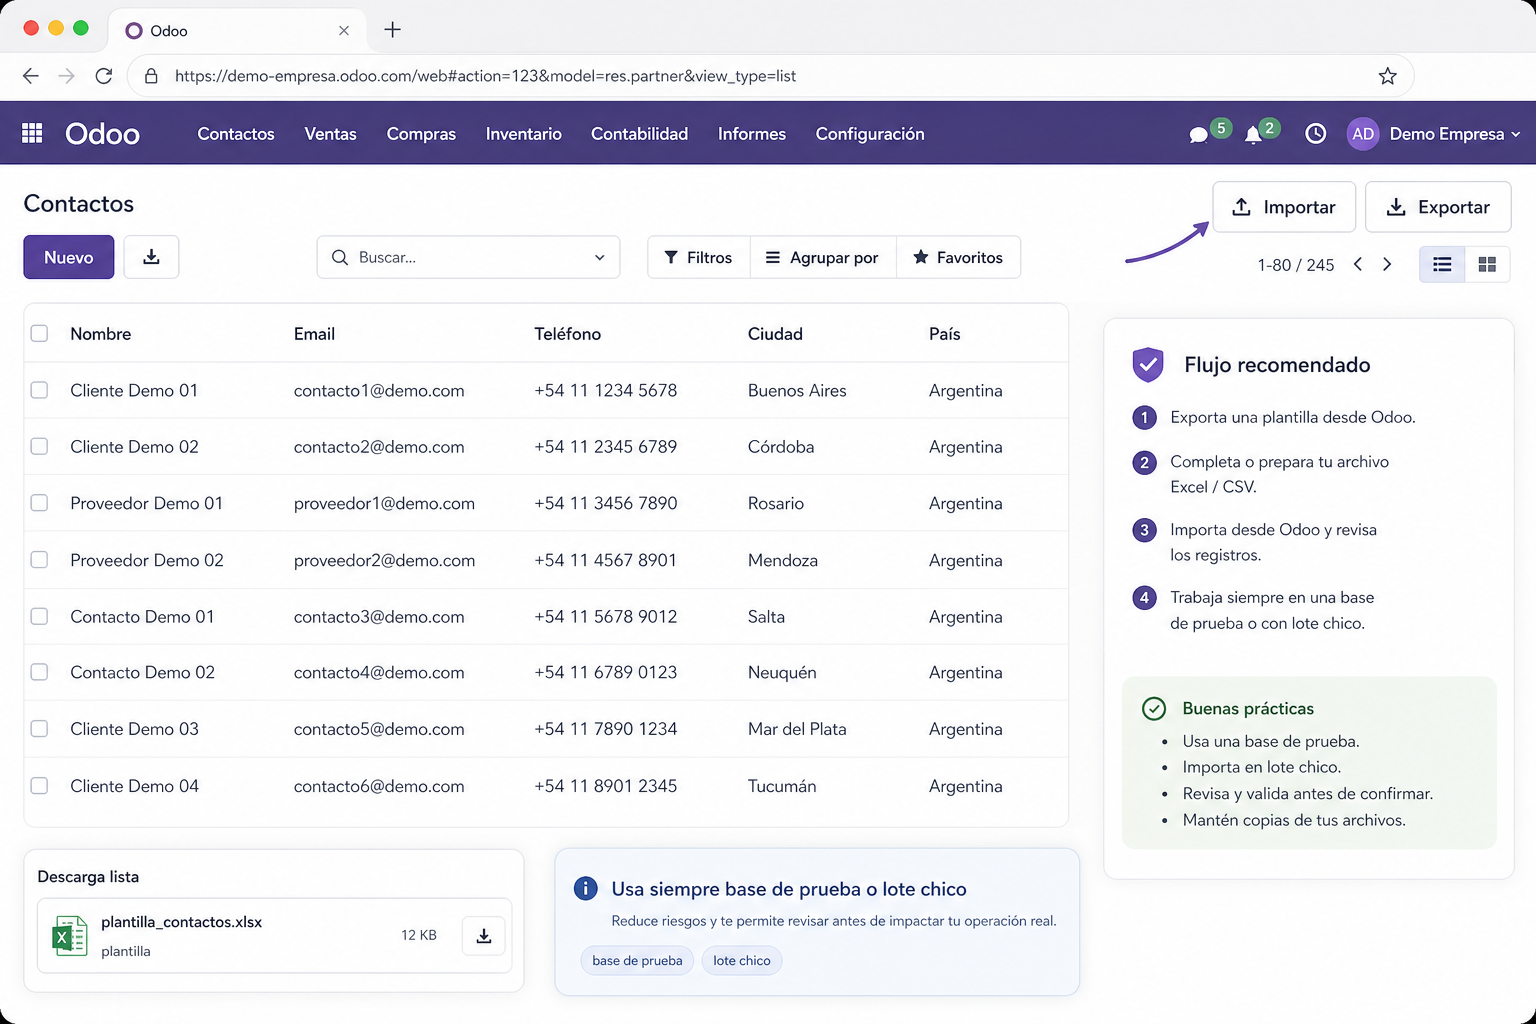Click the Exportar button
1536x1024 pixels.
click(x=1438, y=207)
